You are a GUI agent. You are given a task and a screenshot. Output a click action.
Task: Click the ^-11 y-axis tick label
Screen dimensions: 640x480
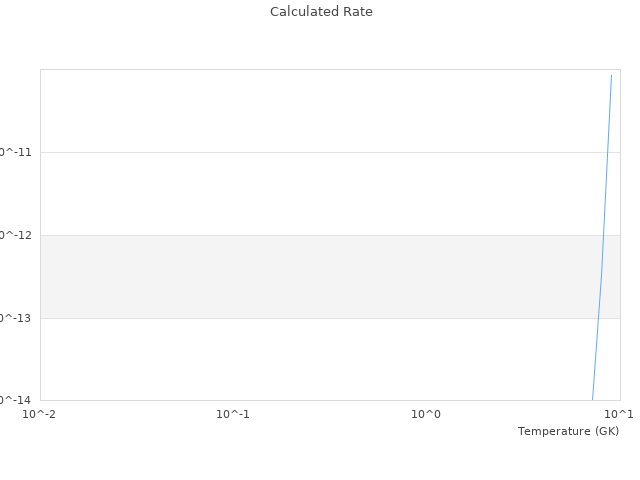[16, 152]
